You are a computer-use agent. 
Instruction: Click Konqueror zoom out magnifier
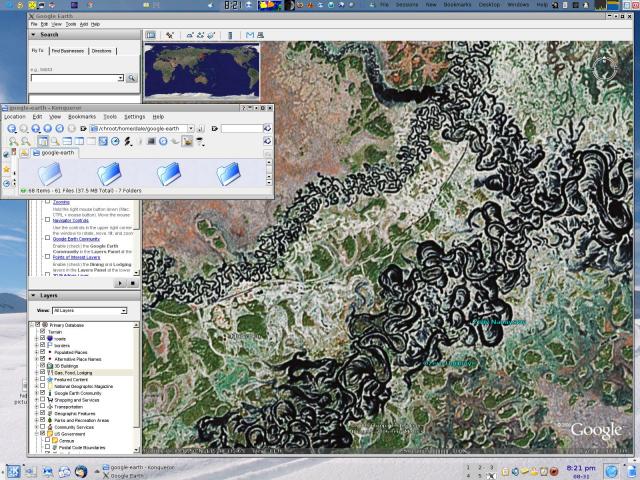click(26, 141)
